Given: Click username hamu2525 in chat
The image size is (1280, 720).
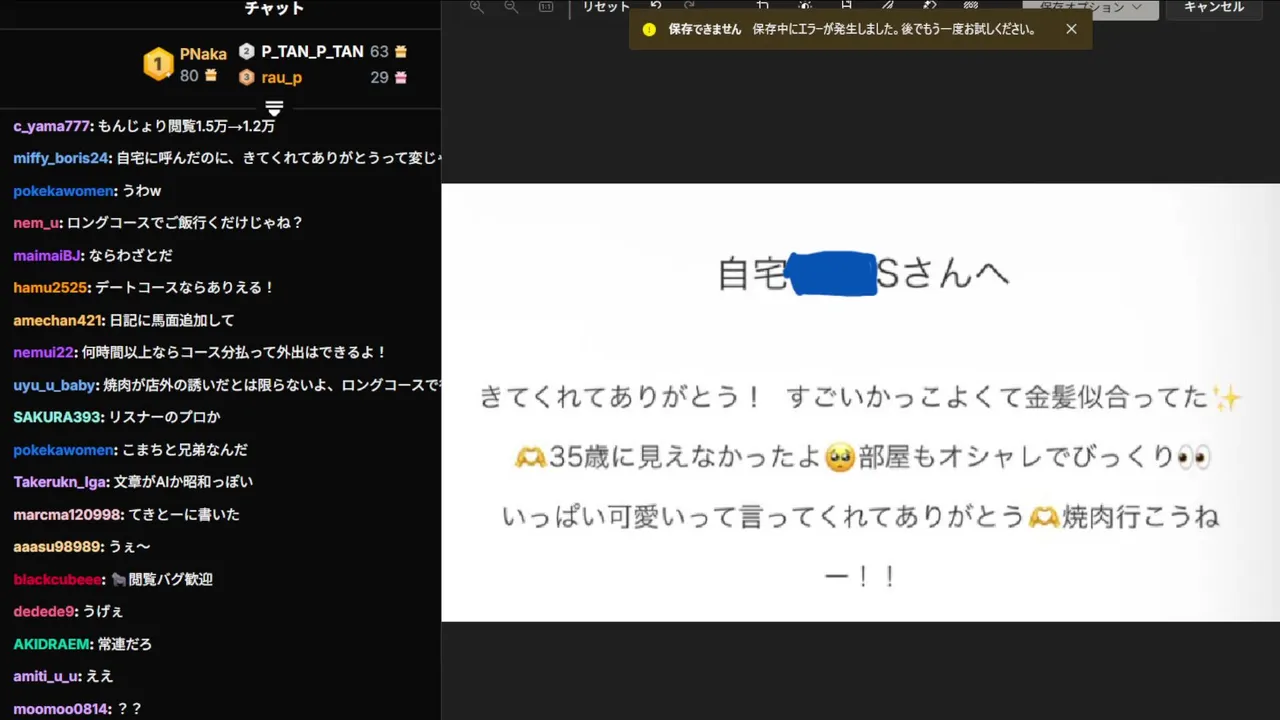Looking at the screenshot, I should point(52,287).
